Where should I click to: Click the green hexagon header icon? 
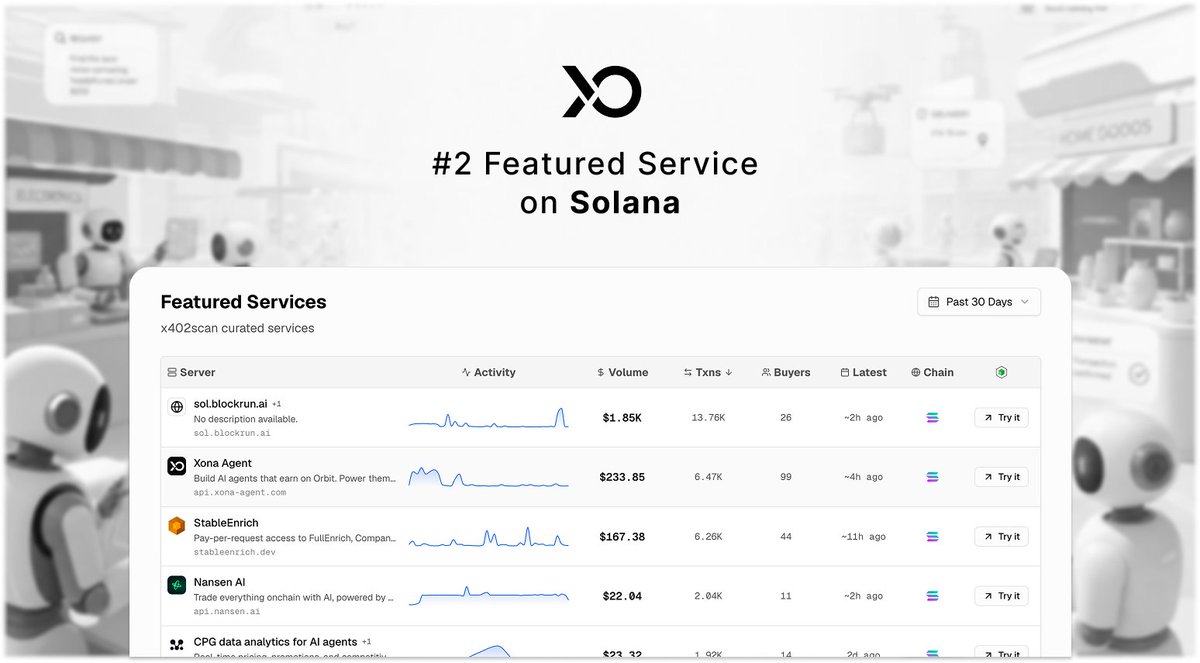1001,372
